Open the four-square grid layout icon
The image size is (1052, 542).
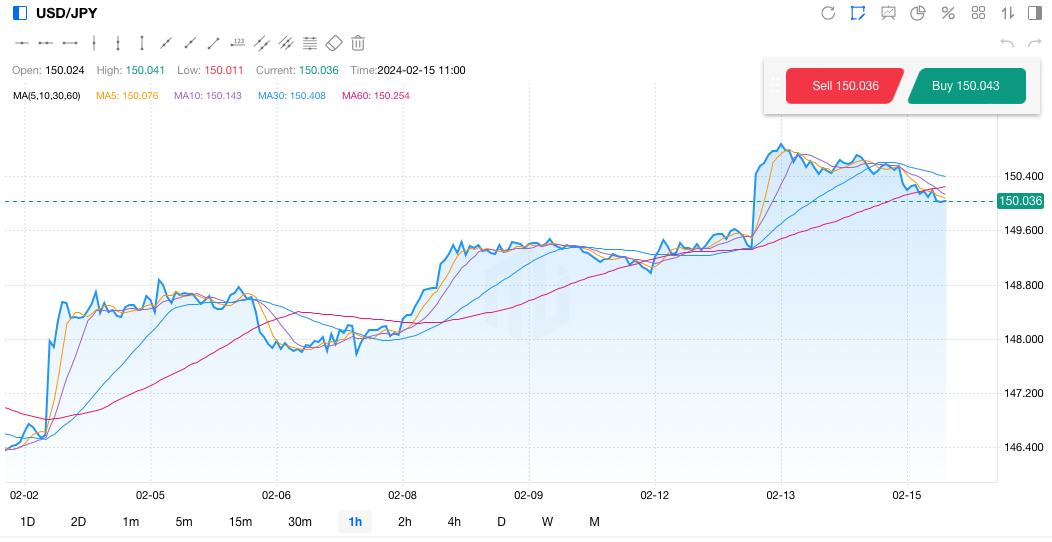click(978, 13)
